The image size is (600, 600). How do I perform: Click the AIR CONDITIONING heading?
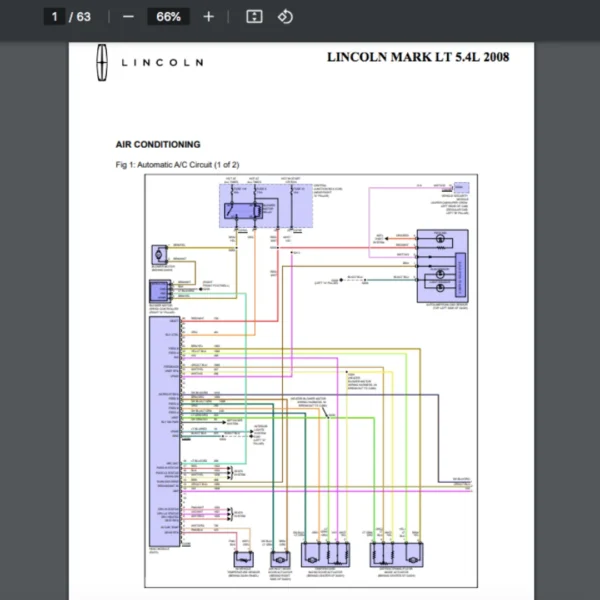[x=158, y=144]
